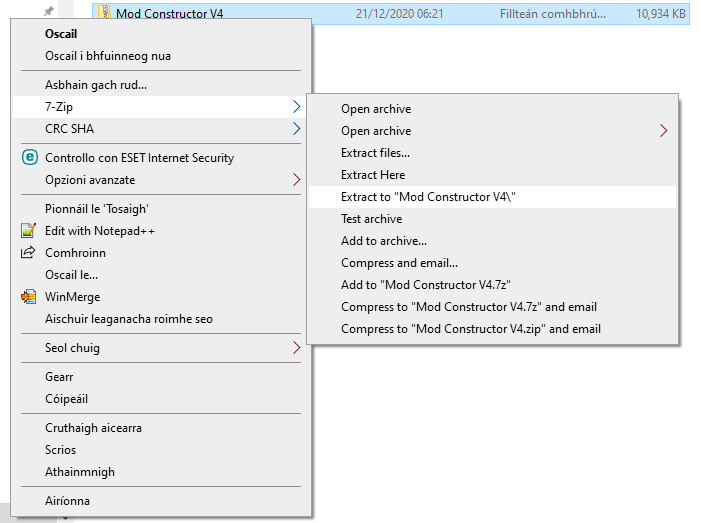
Task: Expand the Opzioni avanzate submenu arrow
Action: (x=296, y=180)
